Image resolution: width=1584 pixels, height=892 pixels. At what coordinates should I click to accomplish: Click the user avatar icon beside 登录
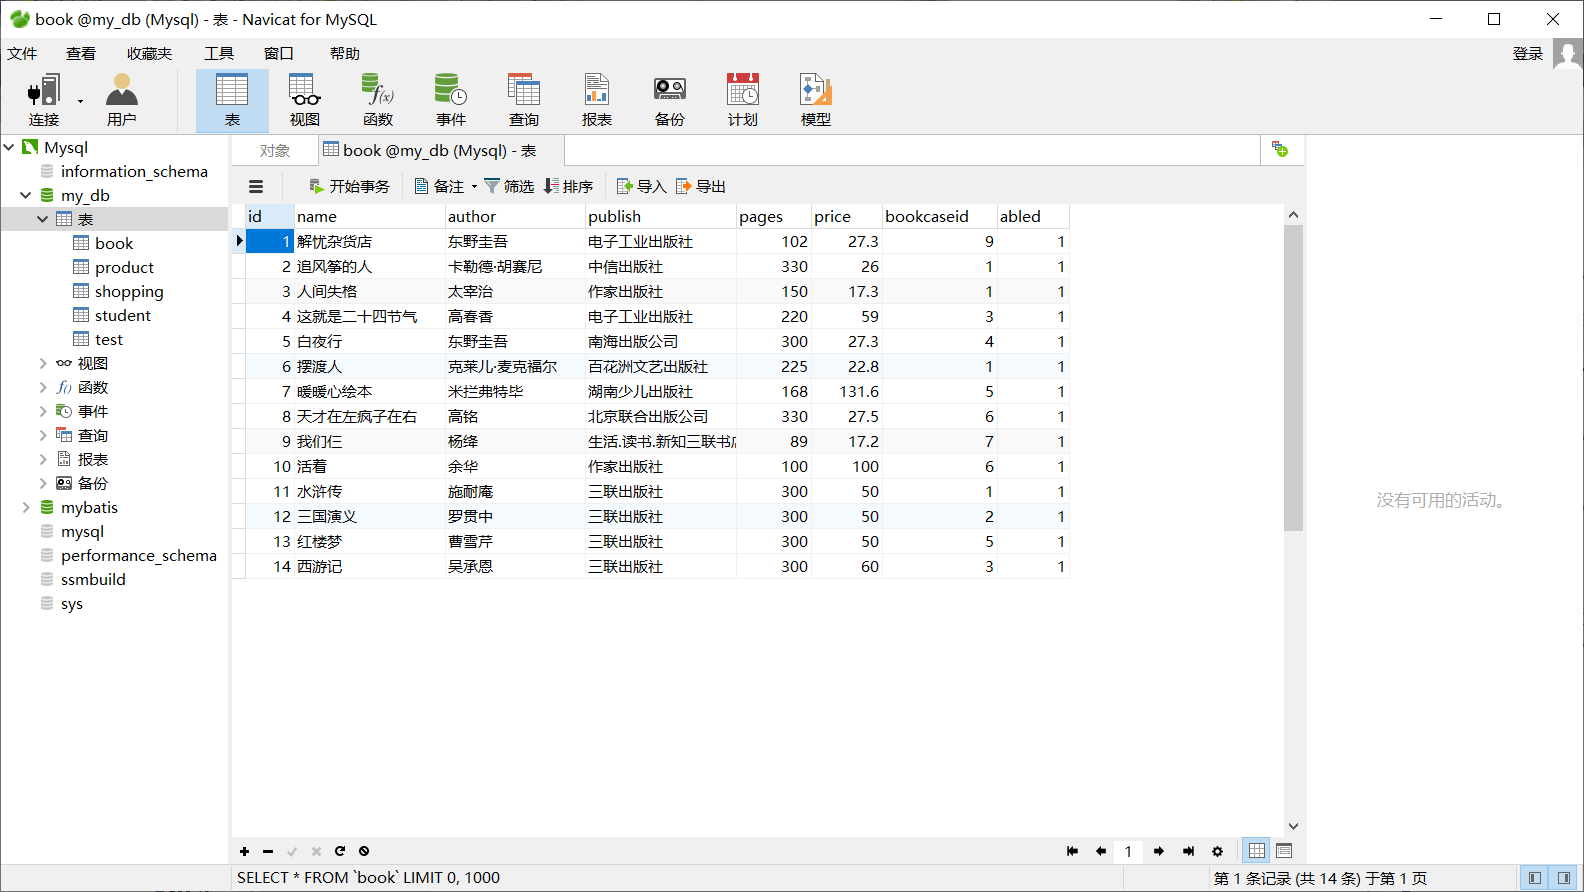1567,54
